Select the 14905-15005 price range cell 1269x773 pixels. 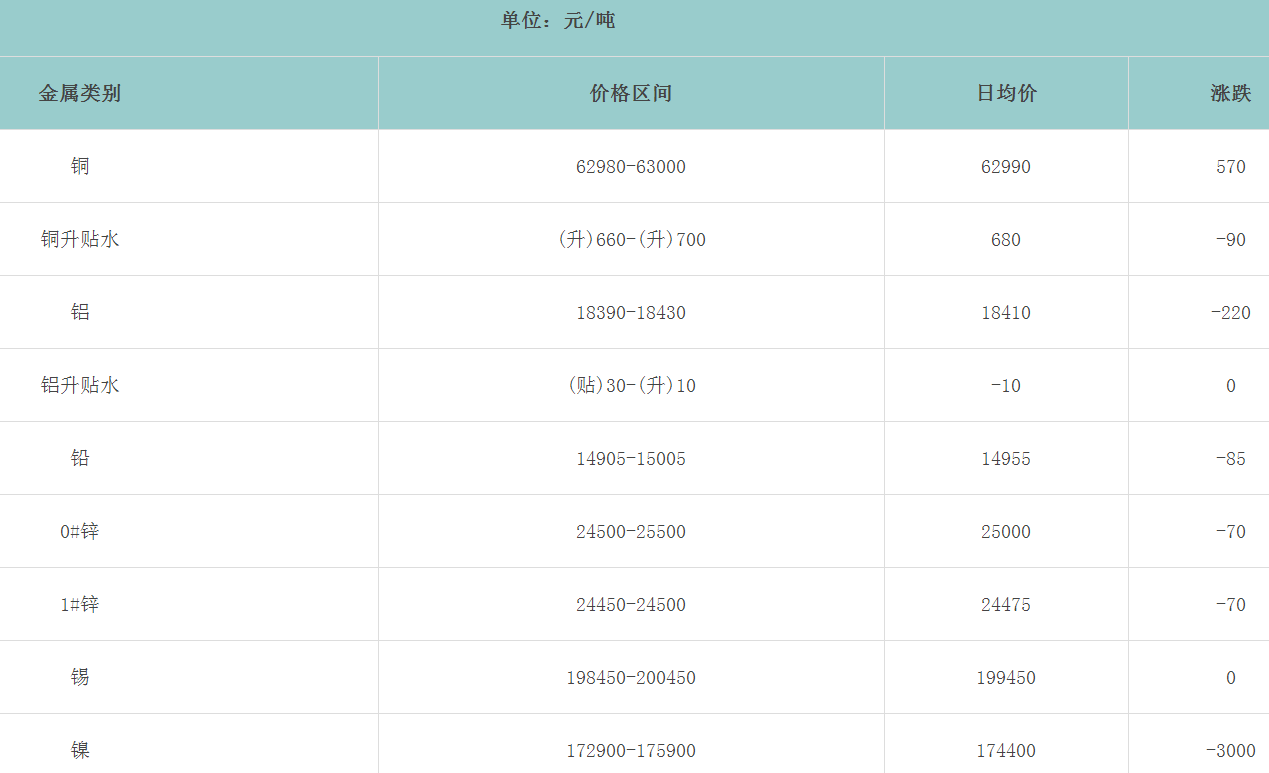click(631, 459)
